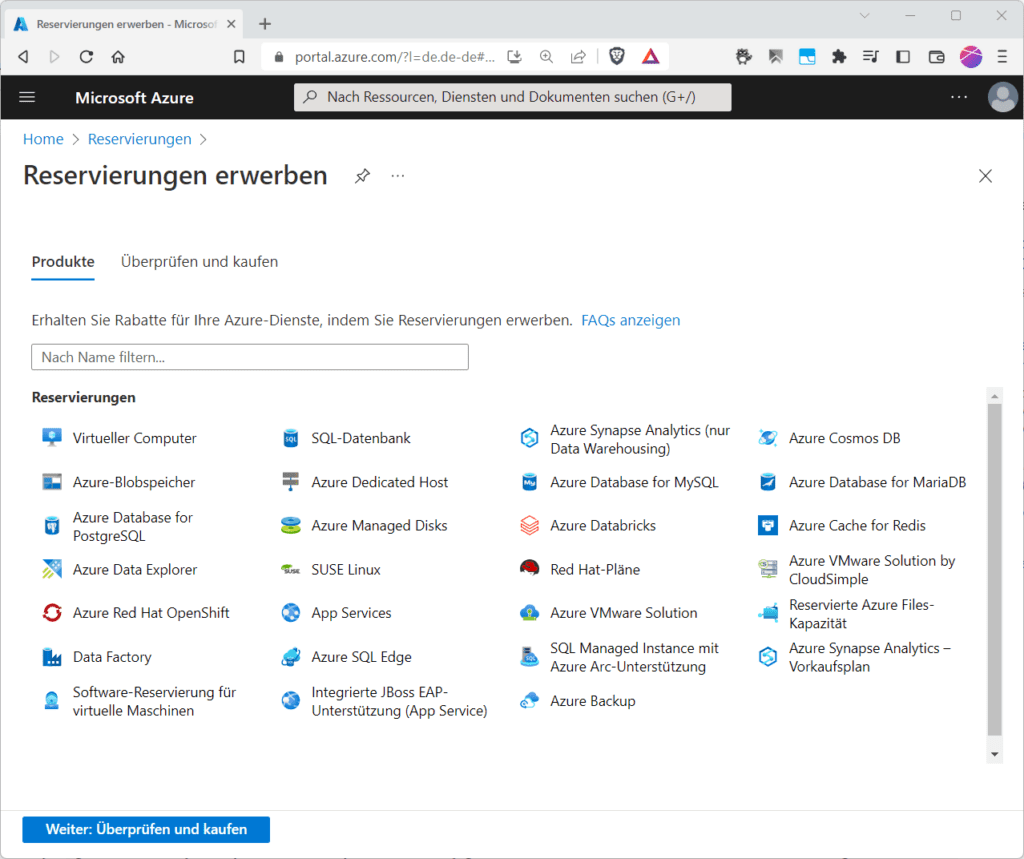Image resolution: width=1024 pixels, height=859 pixels.
Task: Click the SQL-Datenbank database icon
Action: coord(291,438)
